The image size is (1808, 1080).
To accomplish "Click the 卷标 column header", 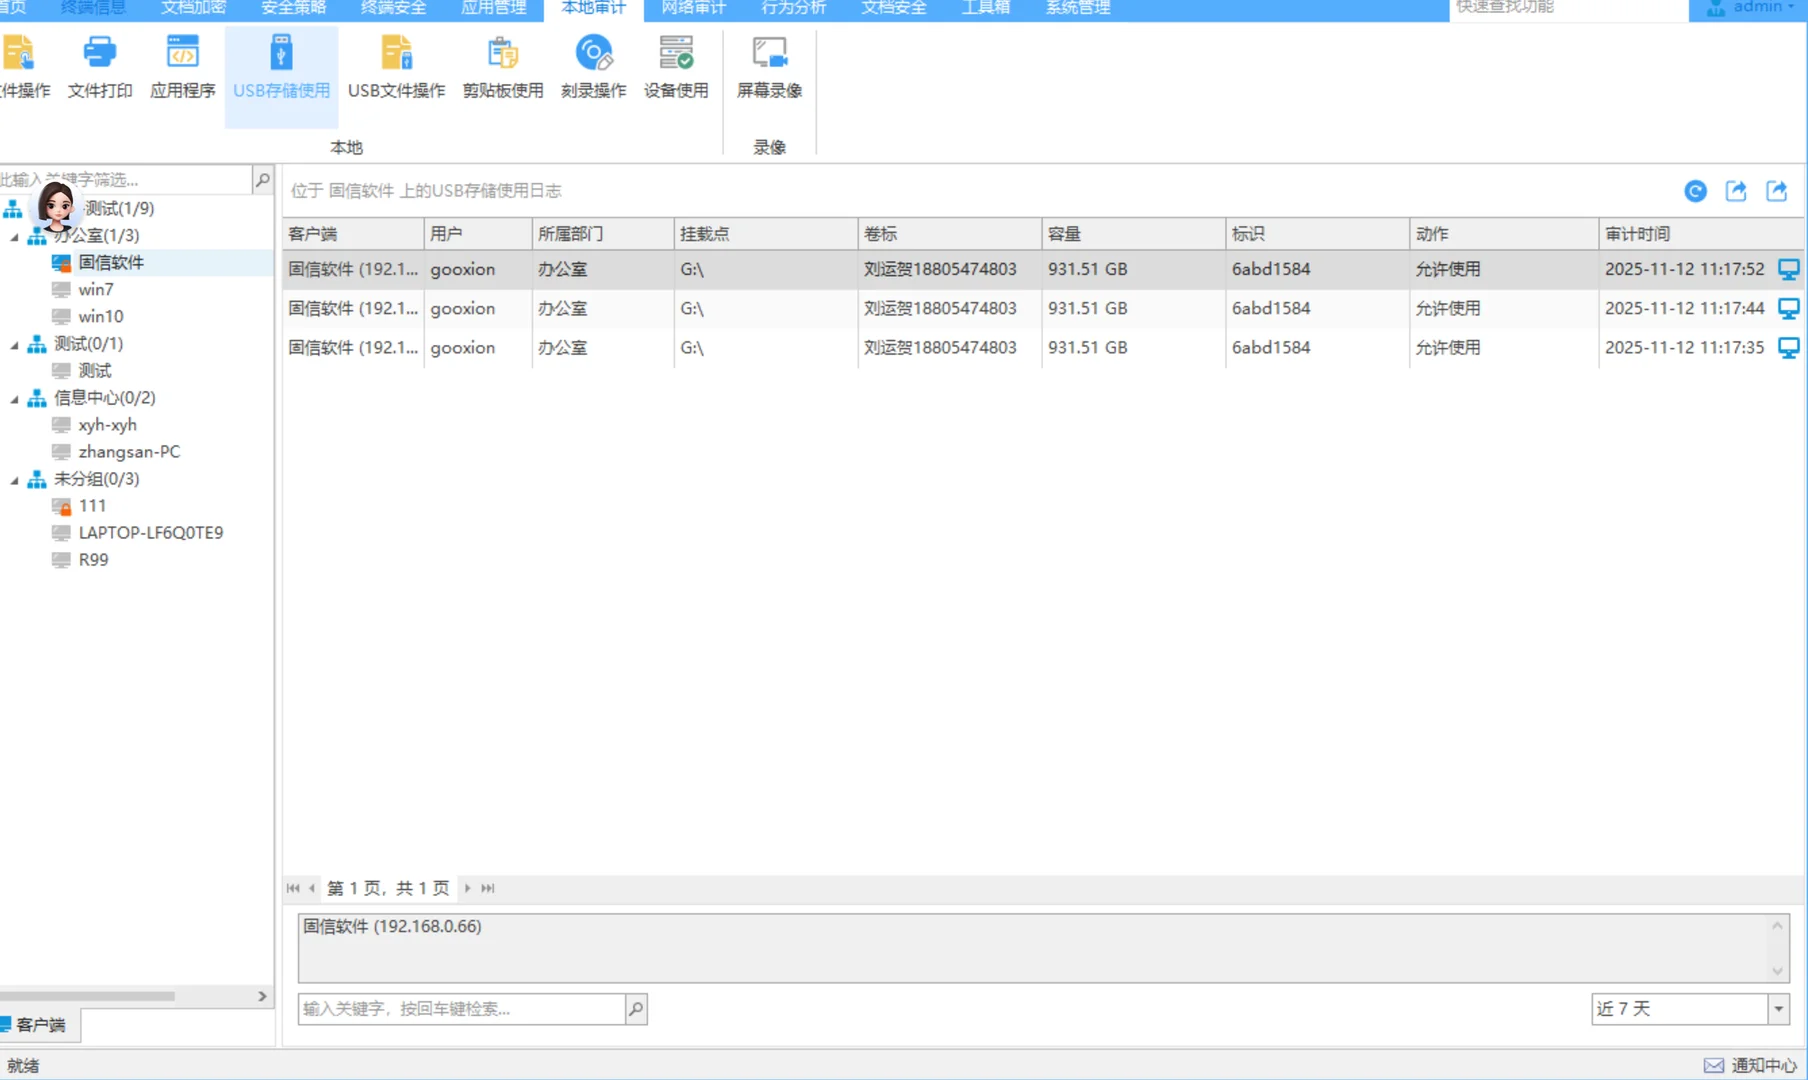I will click(x=949, y=234).
